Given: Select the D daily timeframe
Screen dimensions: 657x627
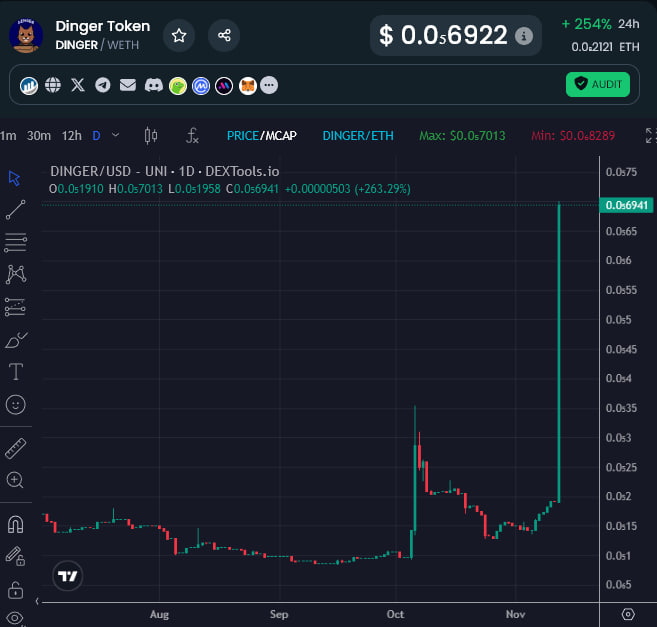Looking at the screenshot, I should tap(96, 136).
